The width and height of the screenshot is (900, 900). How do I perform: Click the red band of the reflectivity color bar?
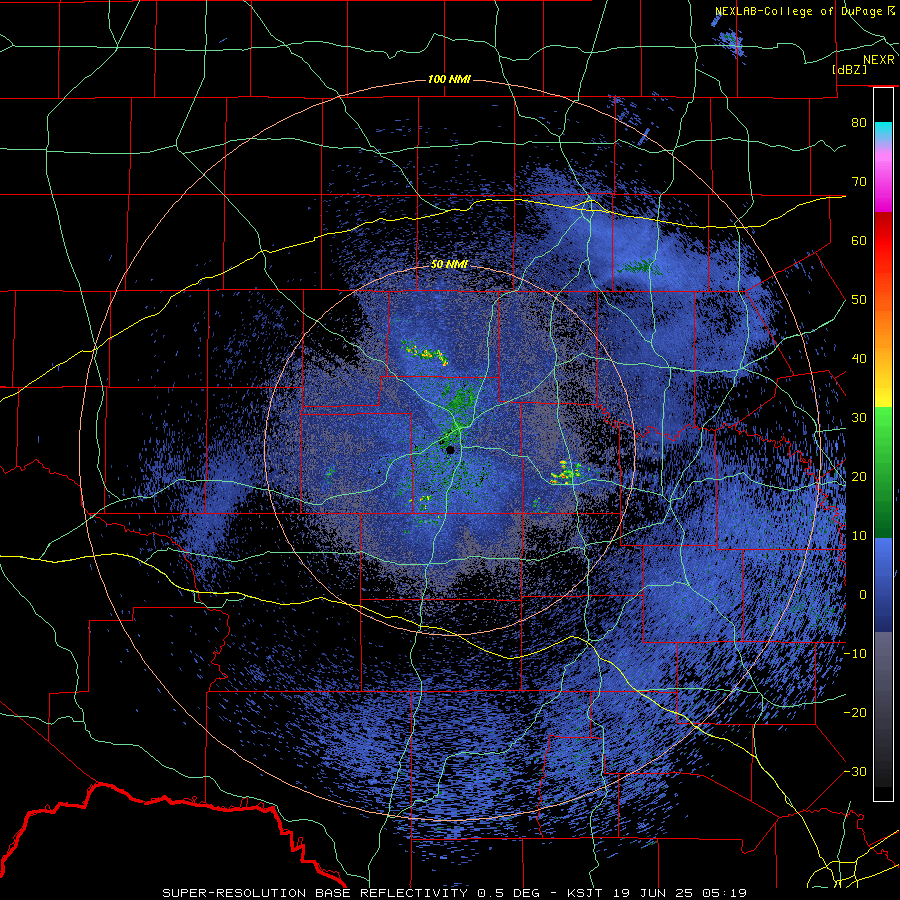[883, 247]
